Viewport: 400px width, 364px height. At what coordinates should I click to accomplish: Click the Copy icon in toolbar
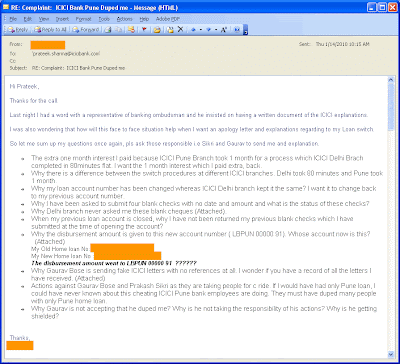pos(118,30)
